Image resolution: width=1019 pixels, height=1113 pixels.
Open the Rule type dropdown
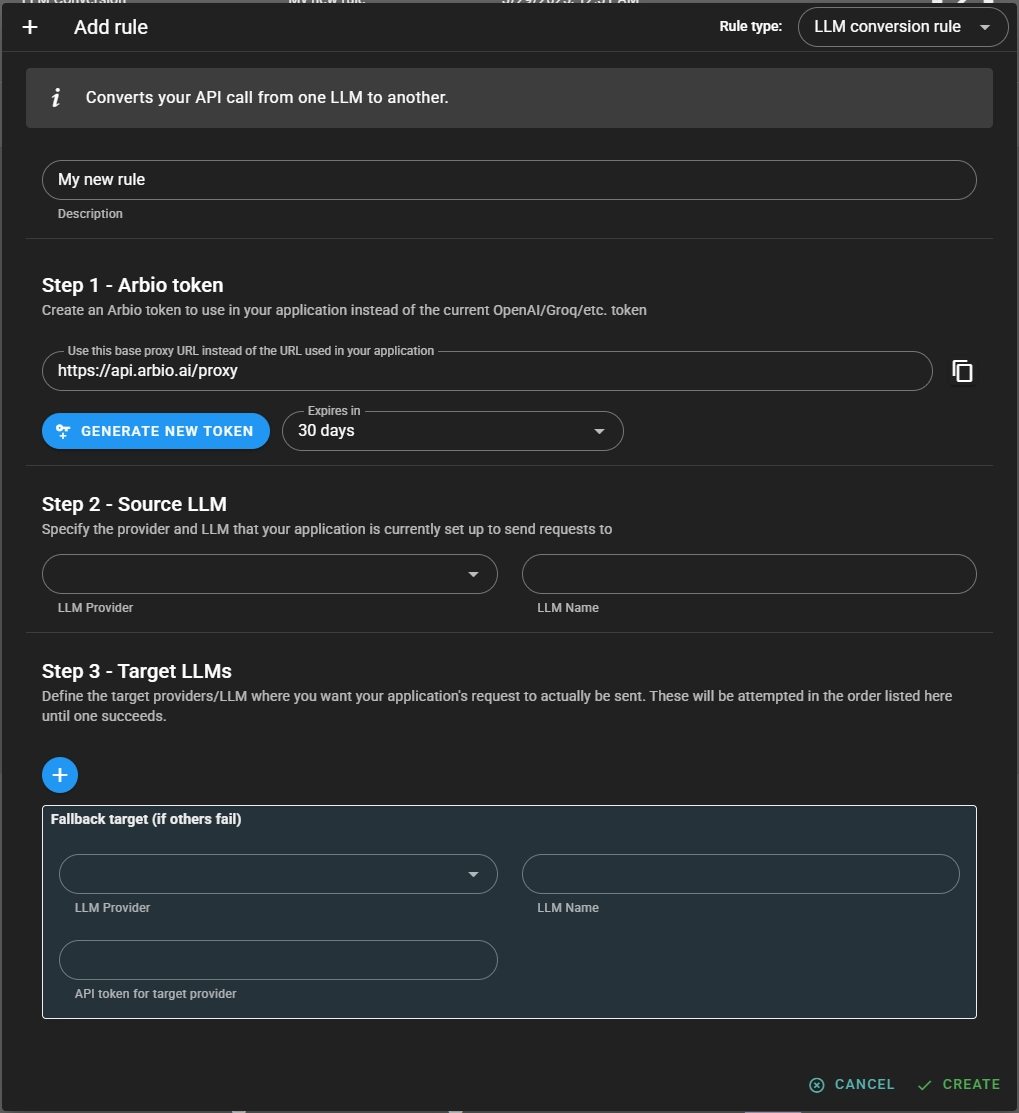(902, 27)
